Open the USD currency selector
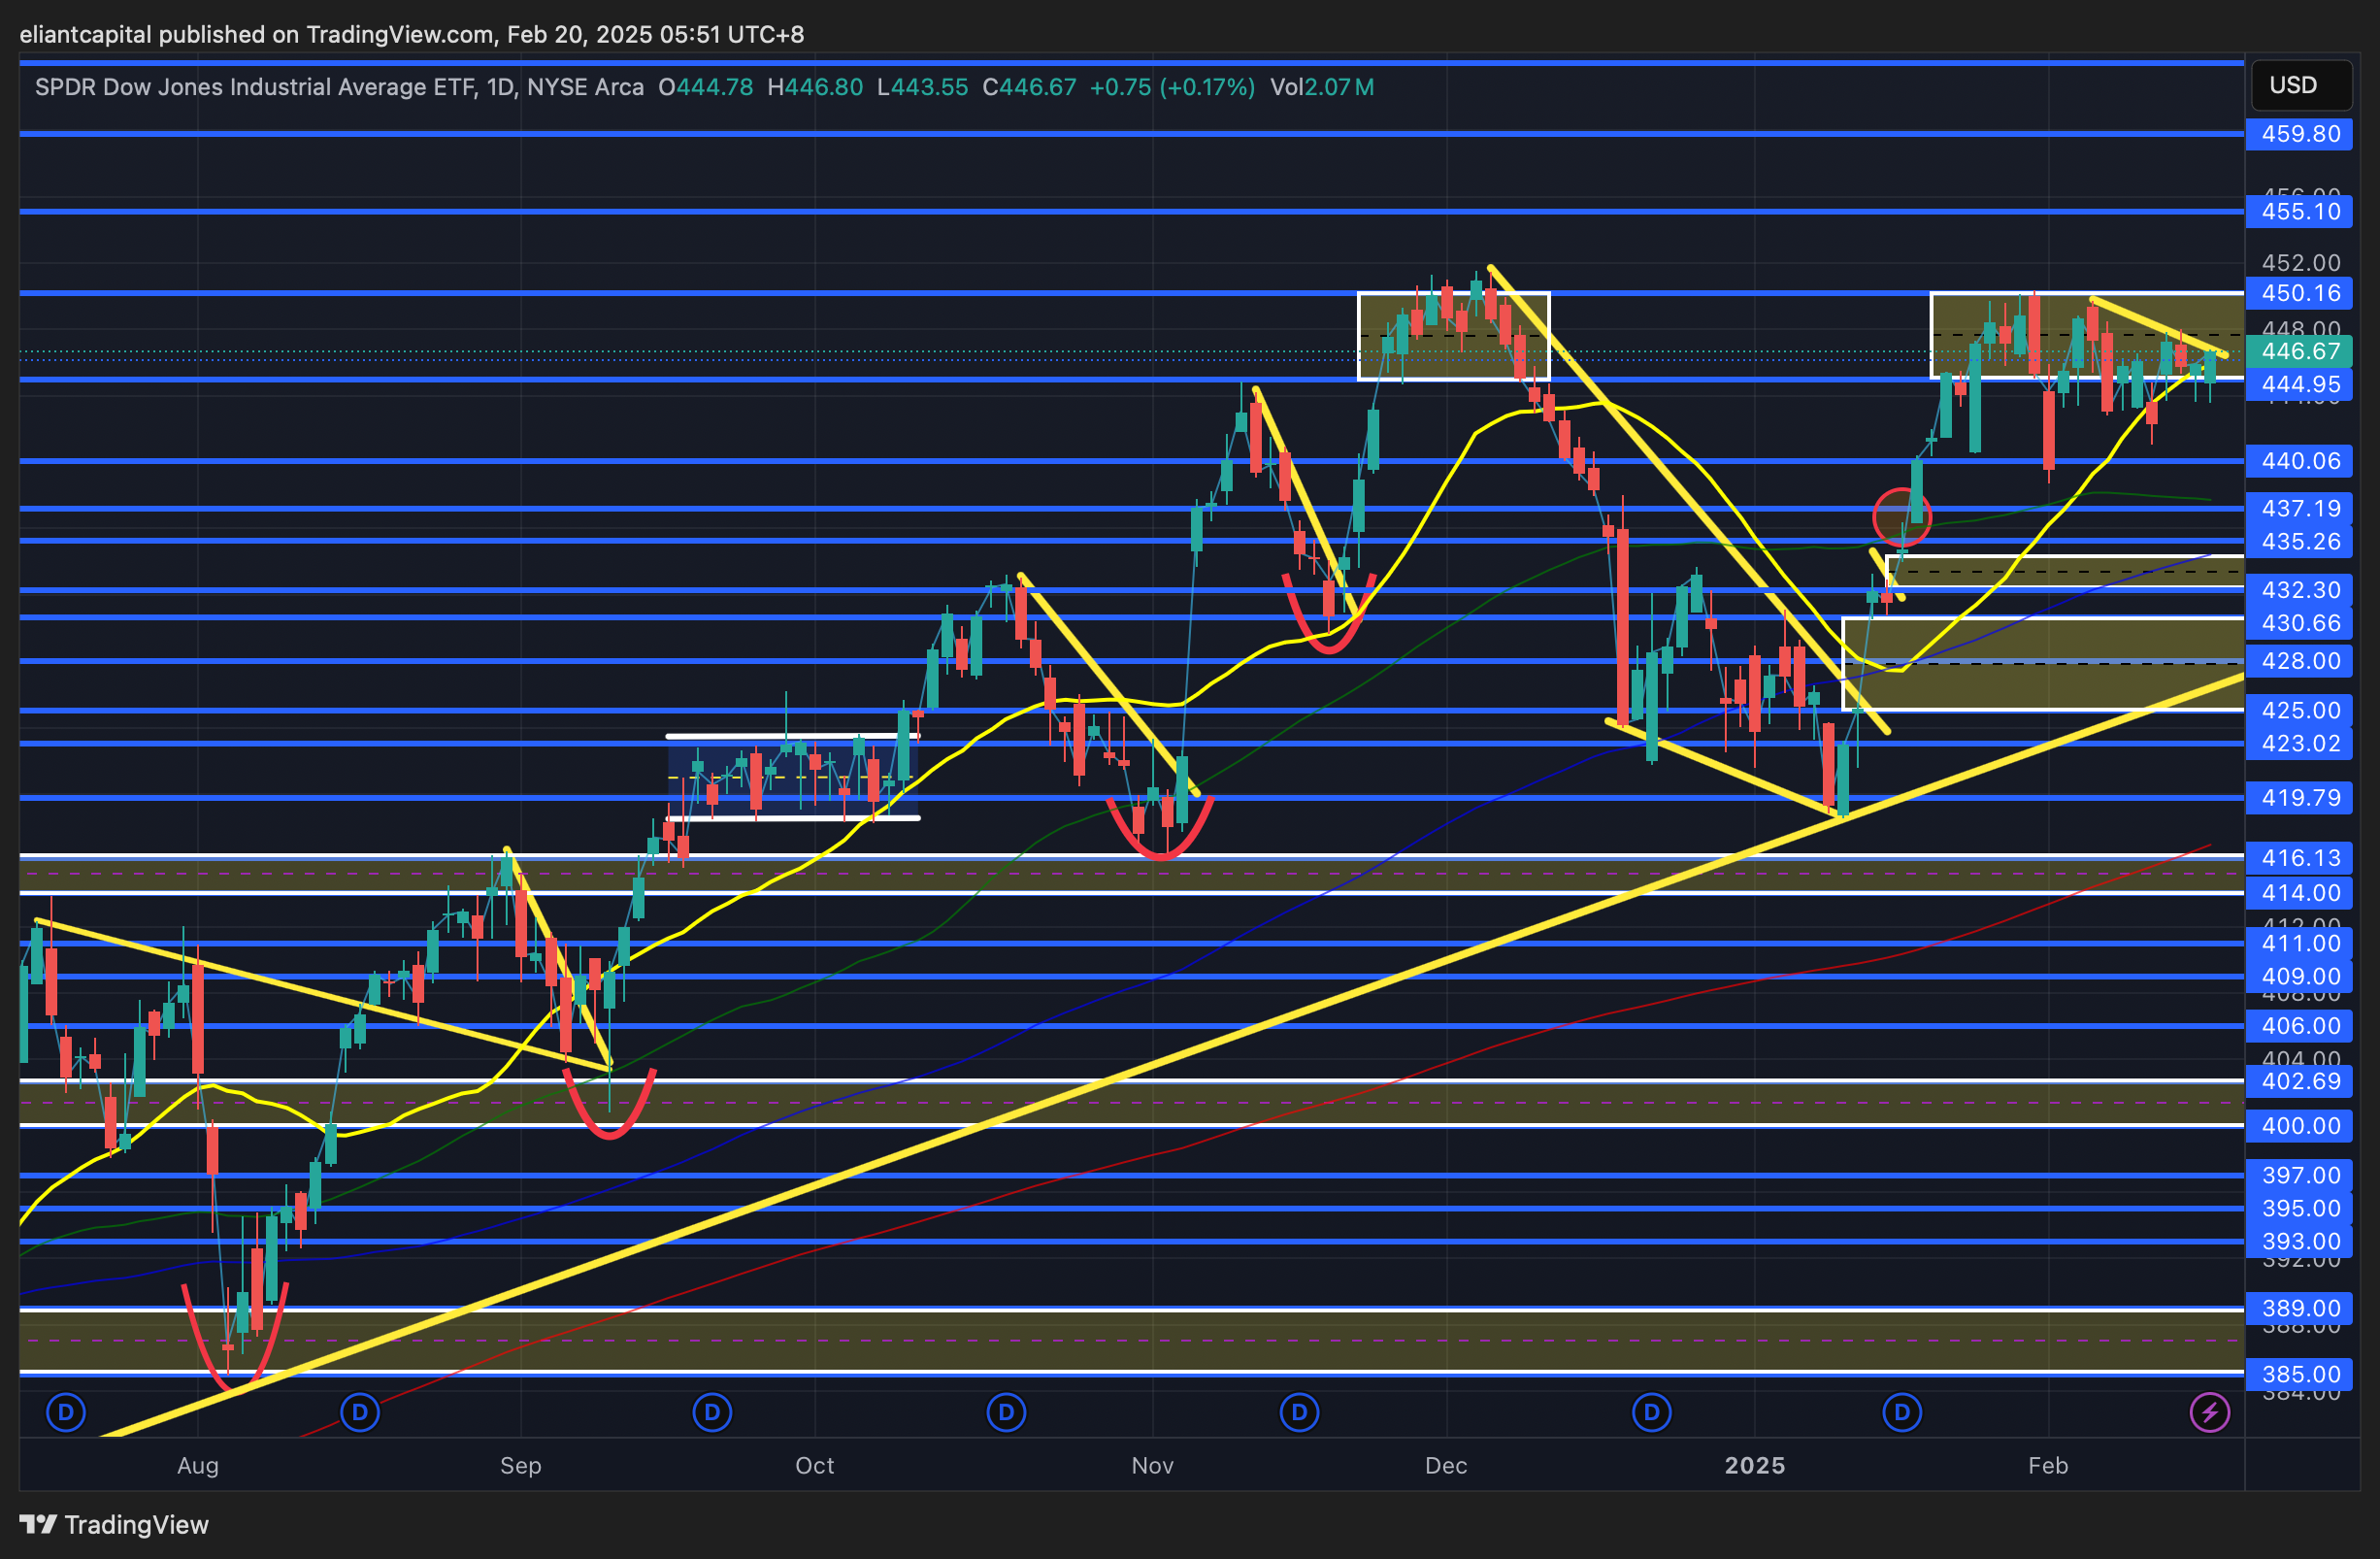This screenshot has width=2380, height=1559. pos(2300,85)
